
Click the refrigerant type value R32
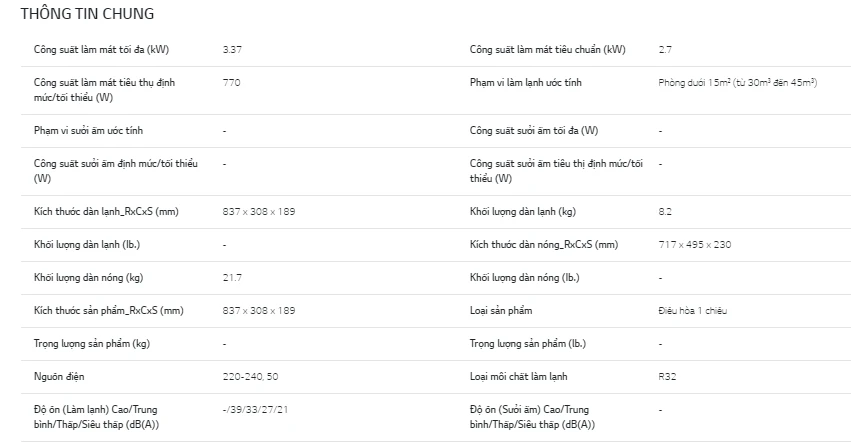tap(667, 376)
